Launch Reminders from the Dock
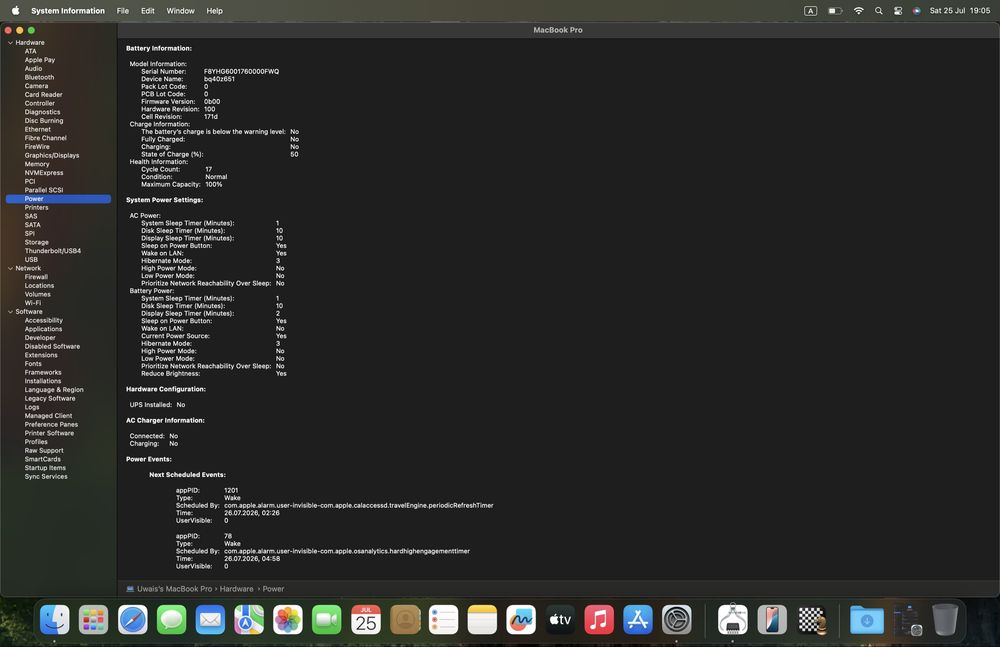This screenshot has width=1000, height=647. tap(444, 620)
